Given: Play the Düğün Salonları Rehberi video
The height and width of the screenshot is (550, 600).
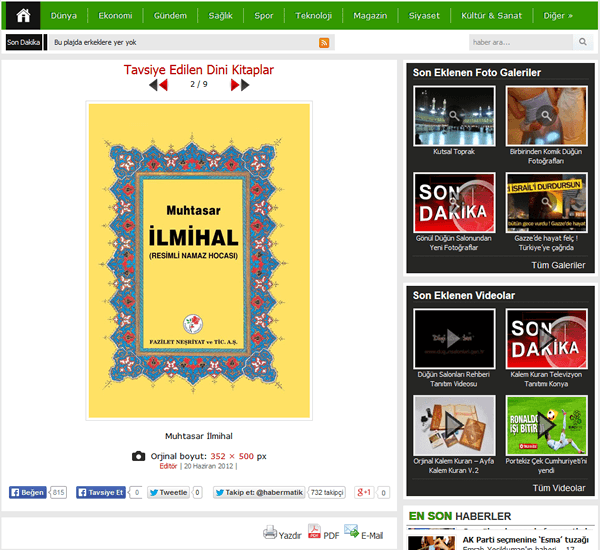Looking at the screenshot, I should (454, 339).
